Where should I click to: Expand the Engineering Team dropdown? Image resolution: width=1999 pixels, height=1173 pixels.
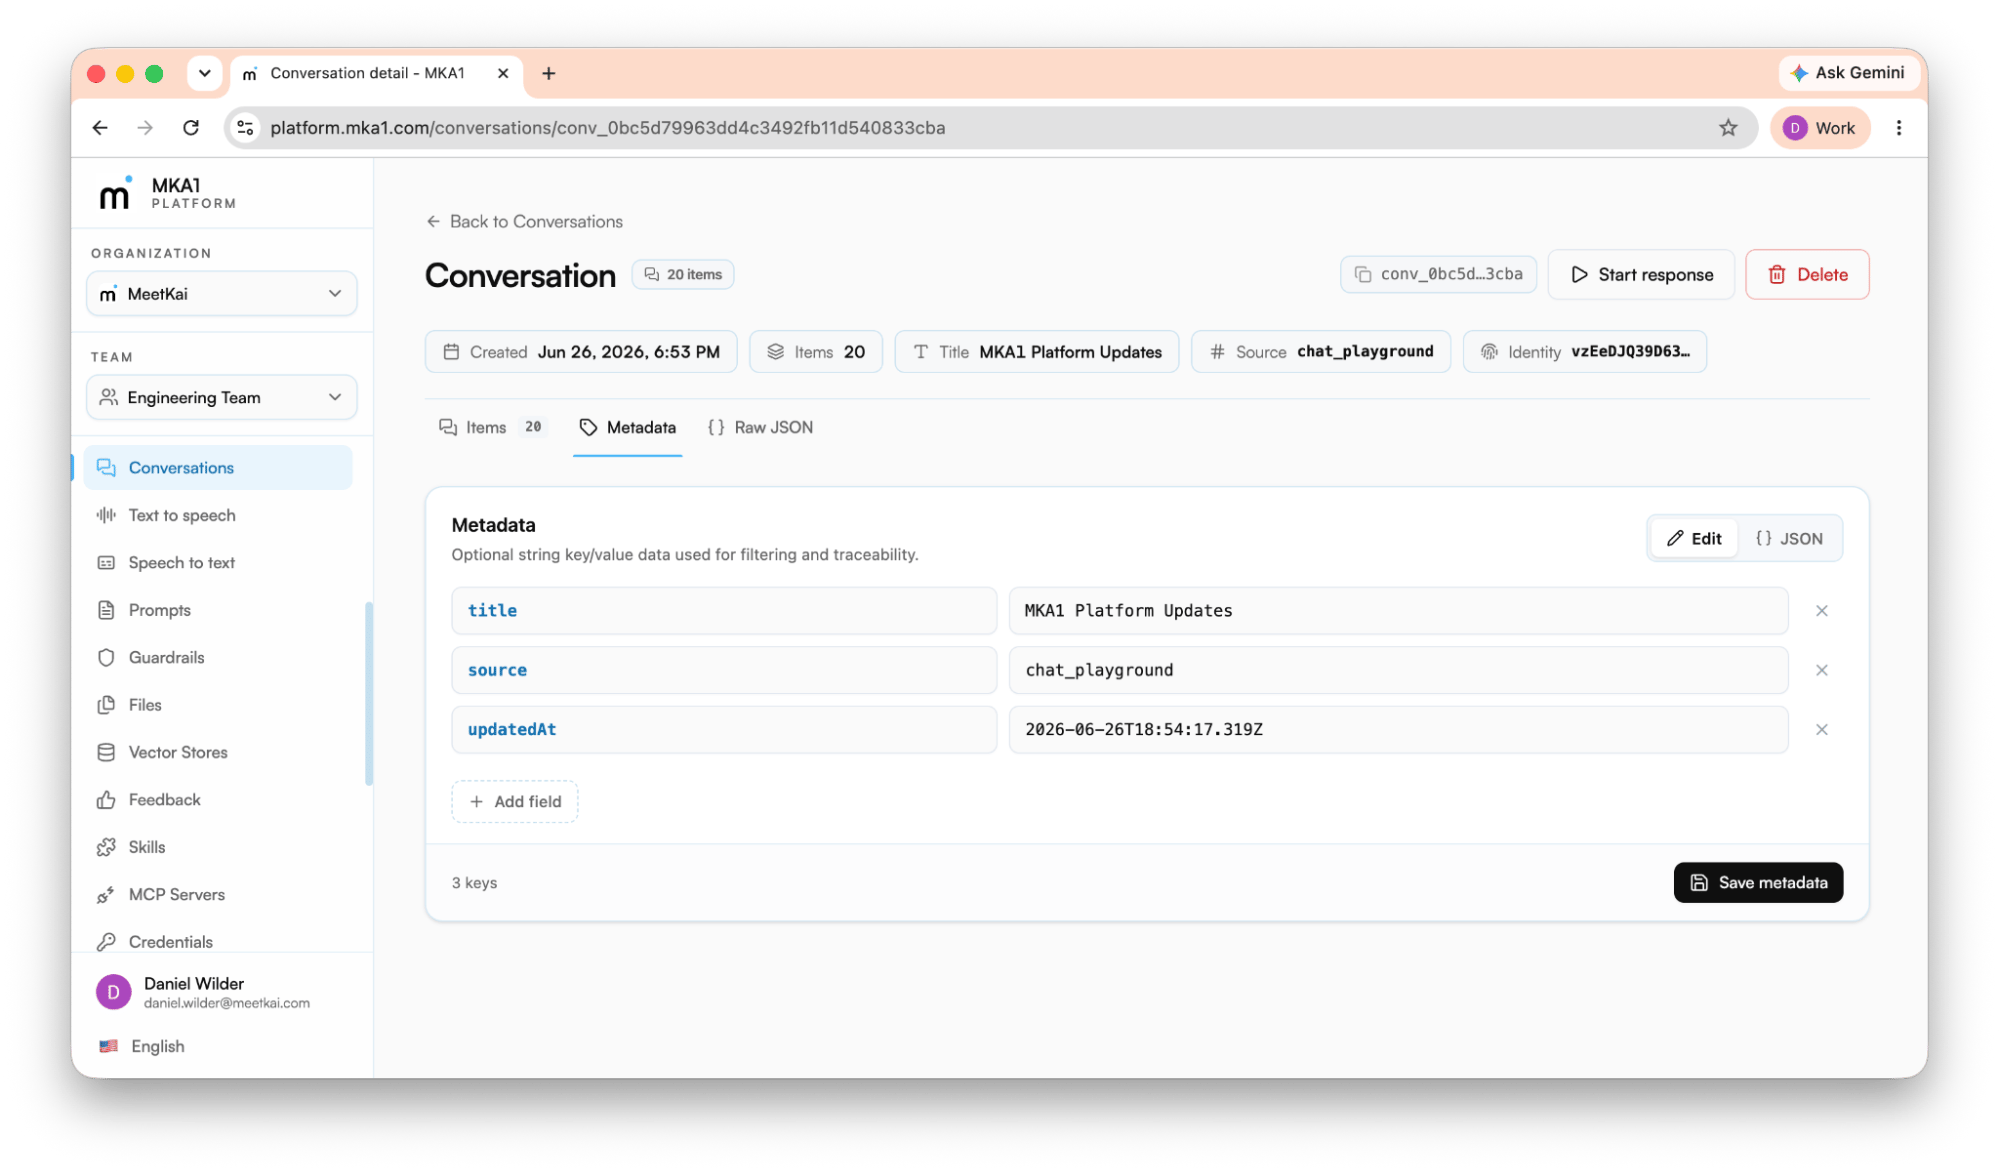[x=222, y=397]
